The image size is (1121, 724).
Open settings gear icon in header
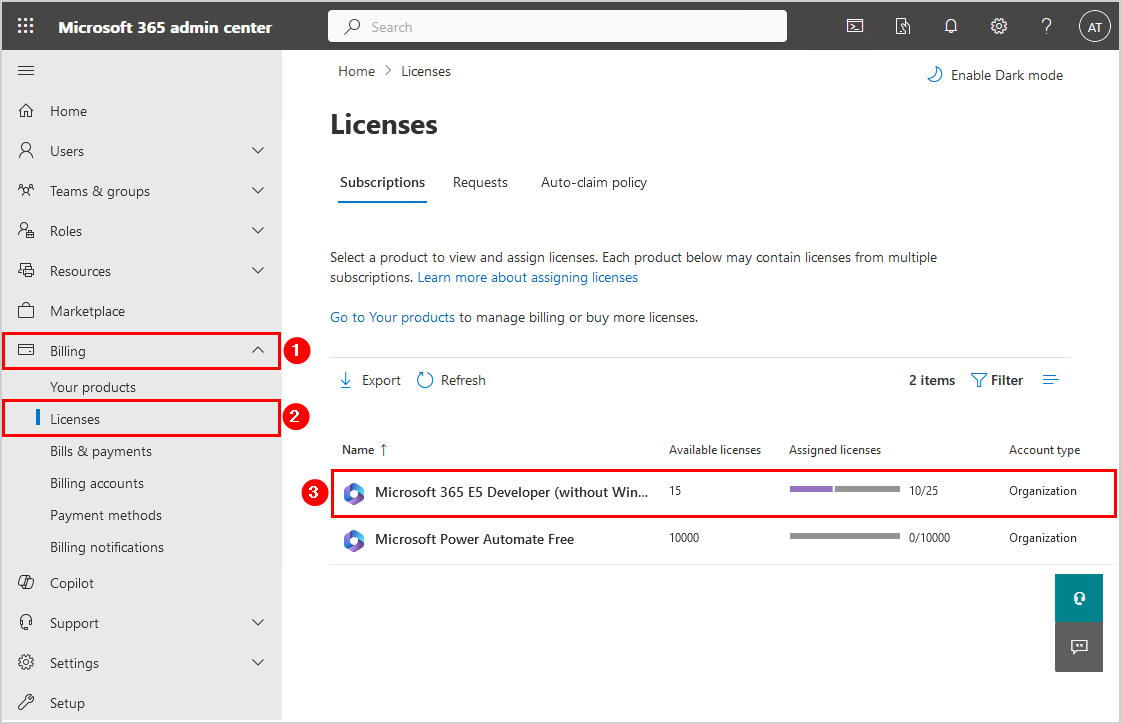point(999,26)
